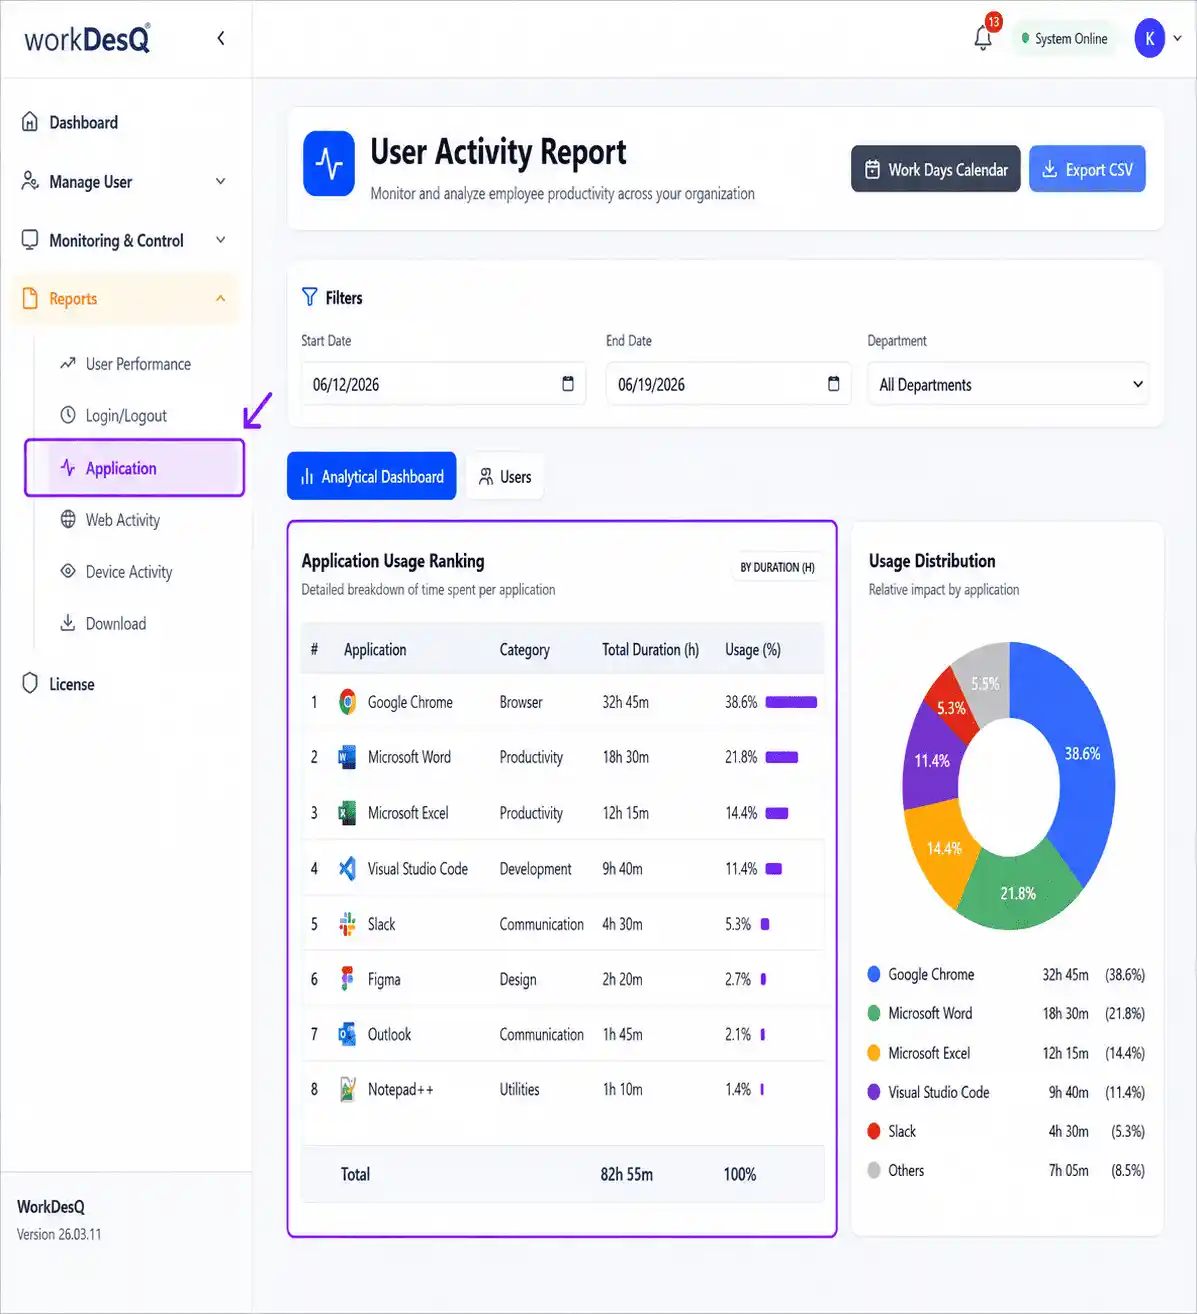Click the Monitoring & Control monitor icon
The height and width of the screenshot is (1314, 1197).
(x=30, y=240)
